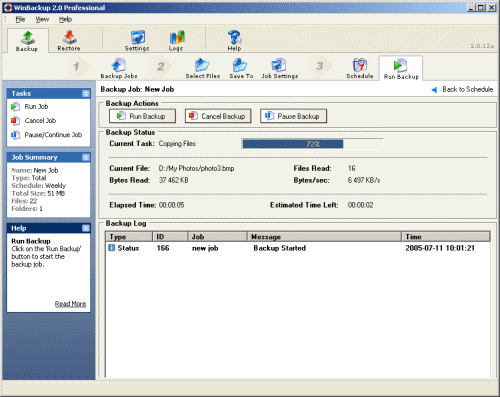
Task: Open the Schedule calendar step
Action: tap(360, 69)
